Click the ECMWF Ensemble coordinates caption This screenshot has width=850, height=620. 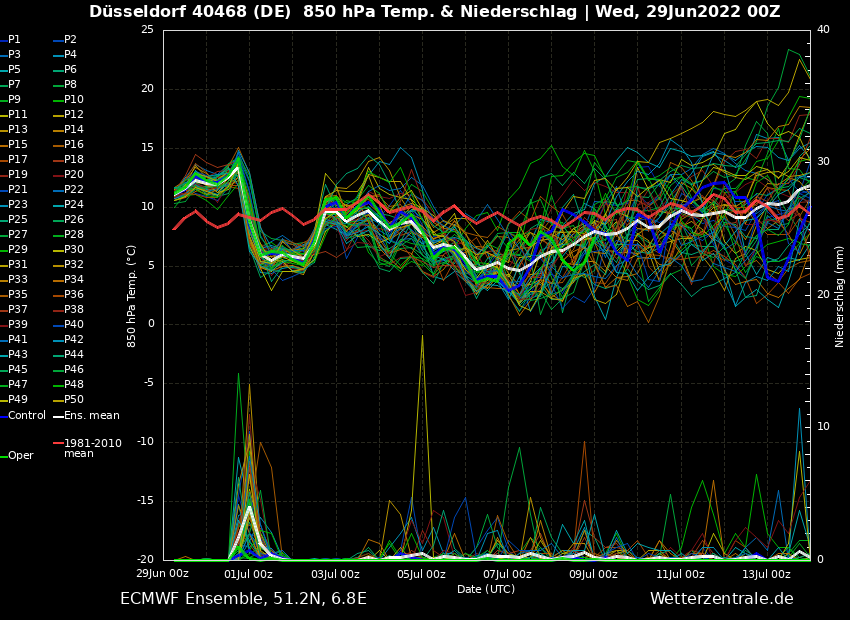point(243,599)
